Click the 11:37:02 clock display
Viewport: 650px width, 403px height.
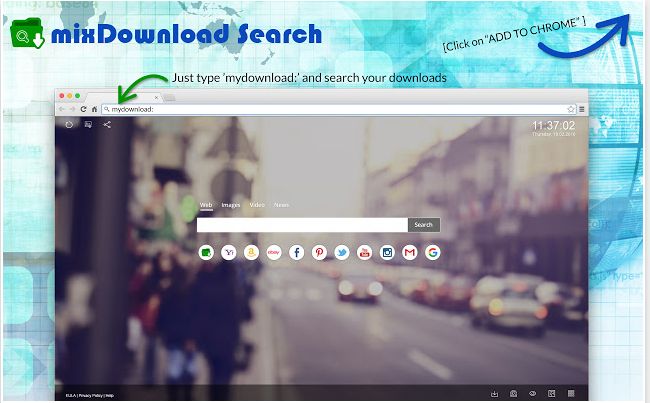tap(553, 125)
